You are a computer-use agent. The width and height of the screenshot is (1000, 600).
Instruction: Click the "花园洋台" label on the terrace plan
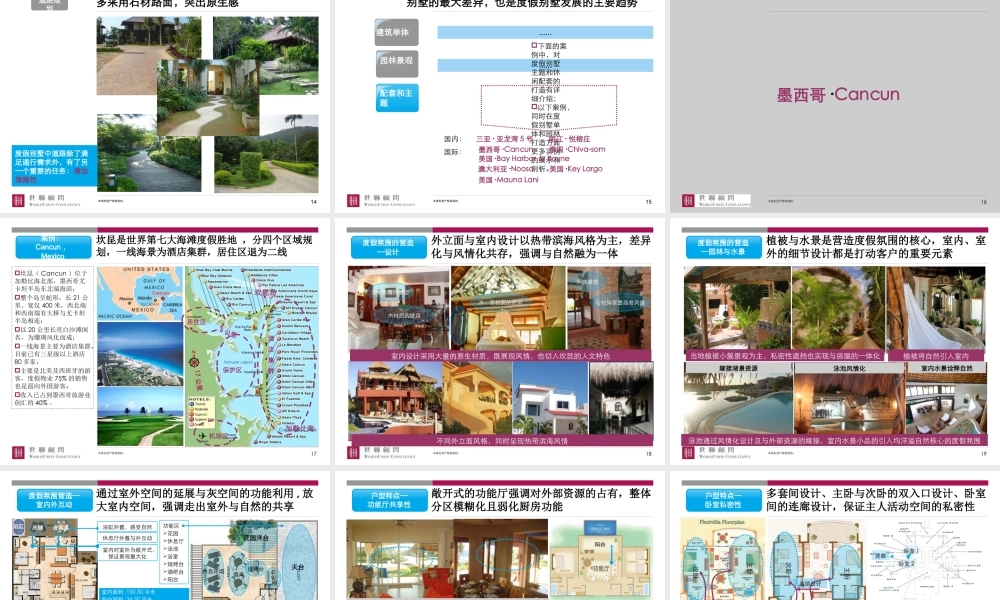[x=256, y=538]
